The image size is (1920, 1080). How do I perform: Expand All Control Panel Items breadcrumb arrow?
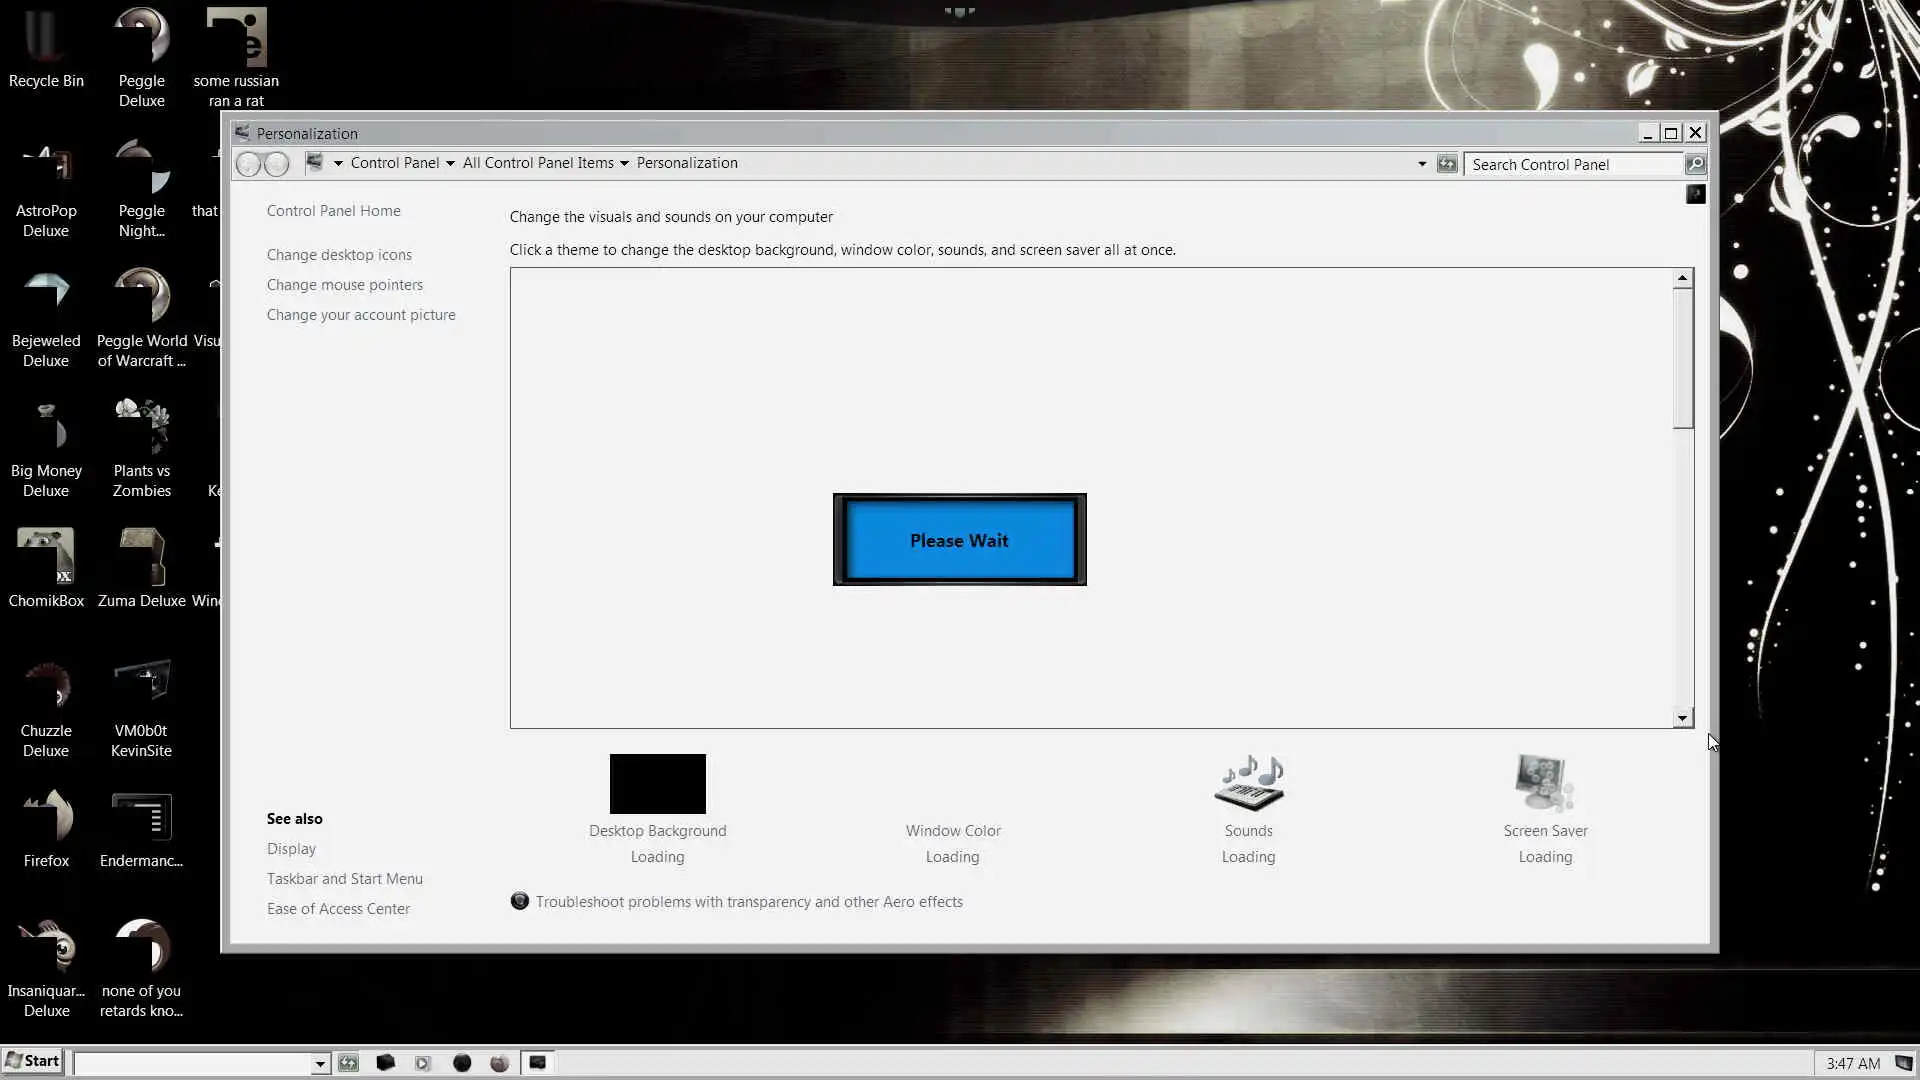pyautogui.click(x=624, y=164)
